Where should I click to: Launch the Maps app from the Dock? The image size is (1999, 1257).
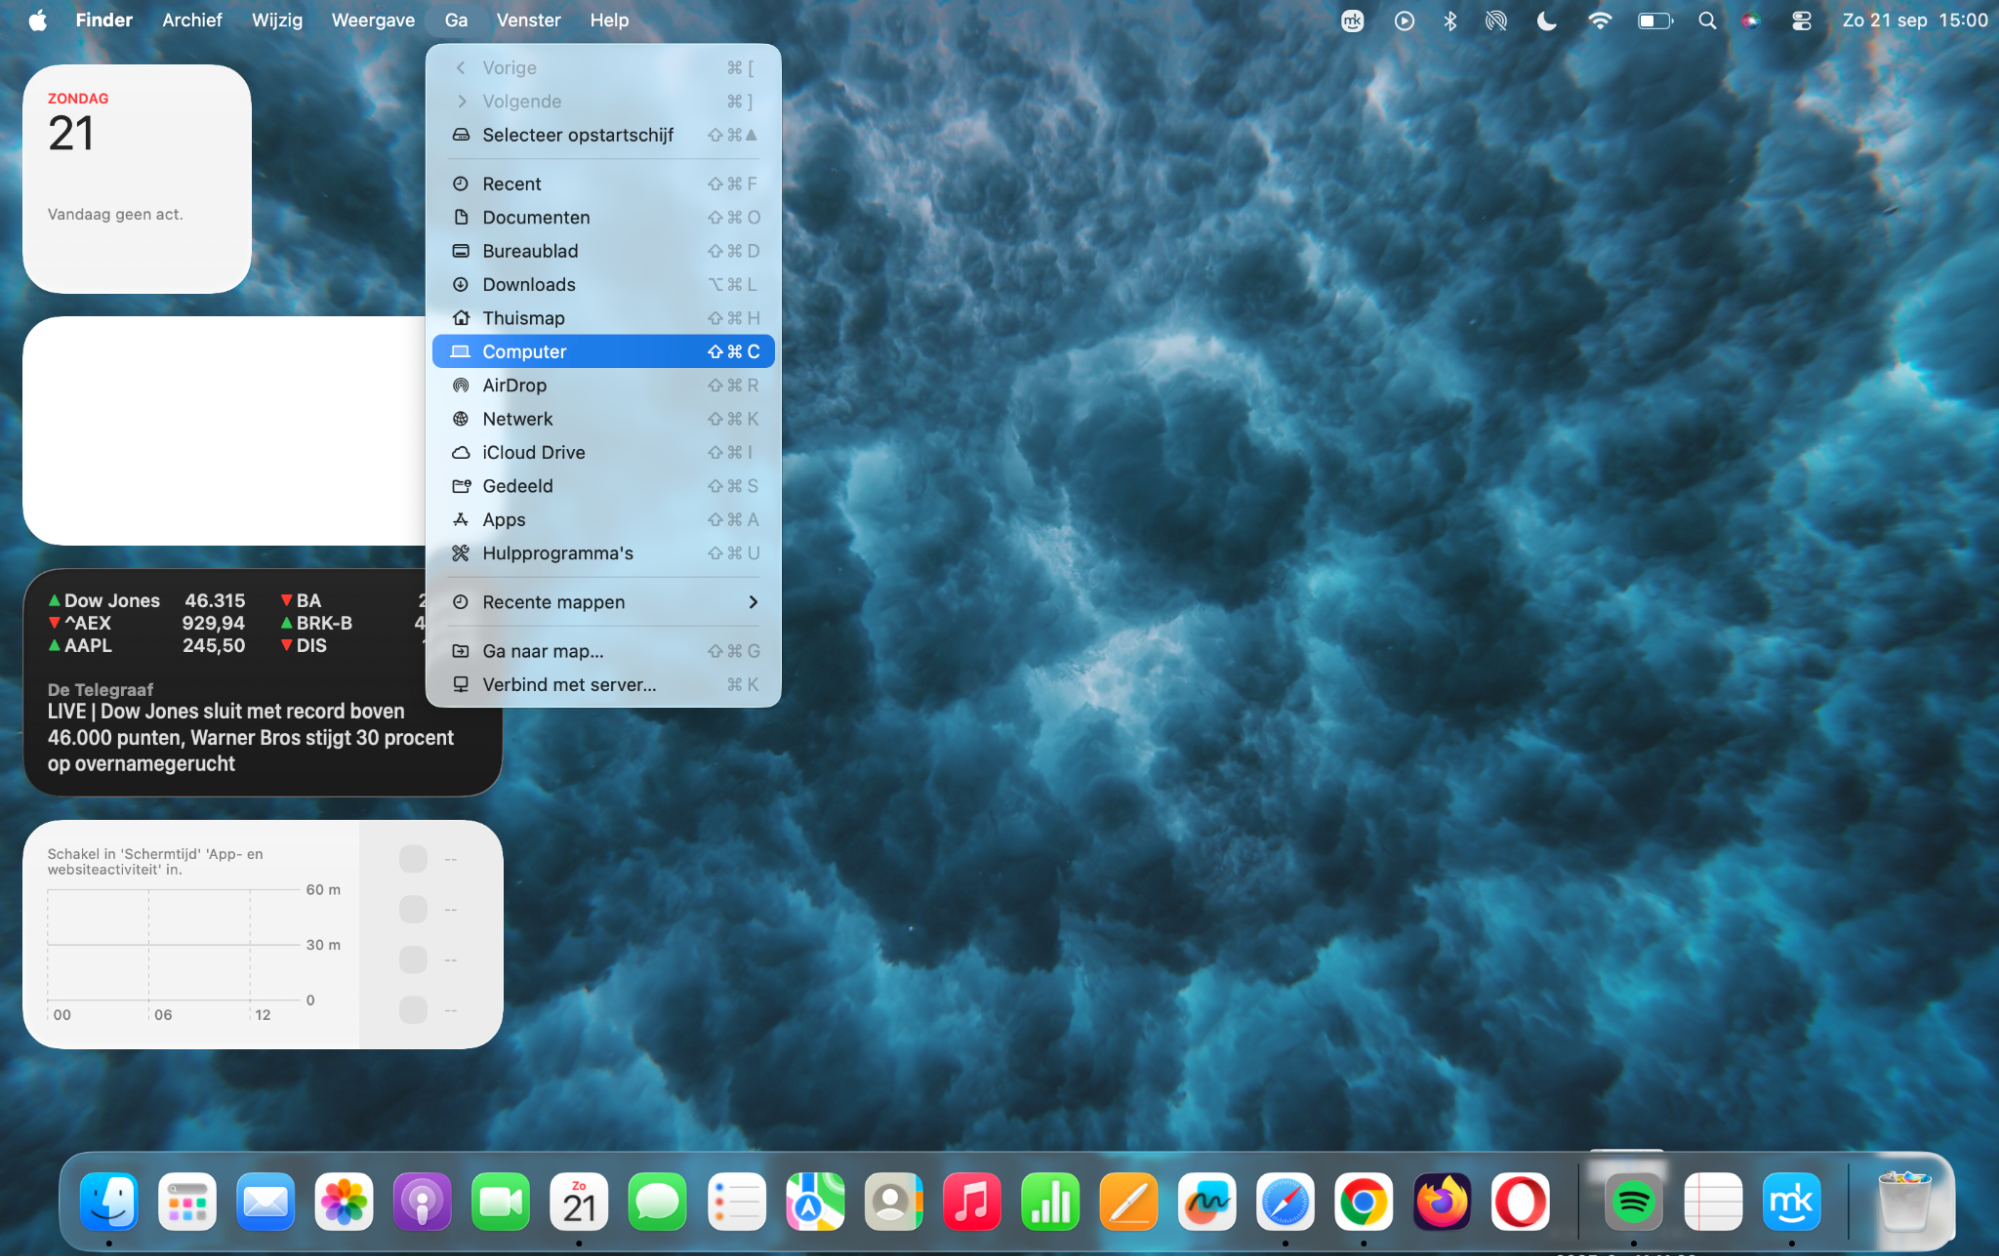815,1201
